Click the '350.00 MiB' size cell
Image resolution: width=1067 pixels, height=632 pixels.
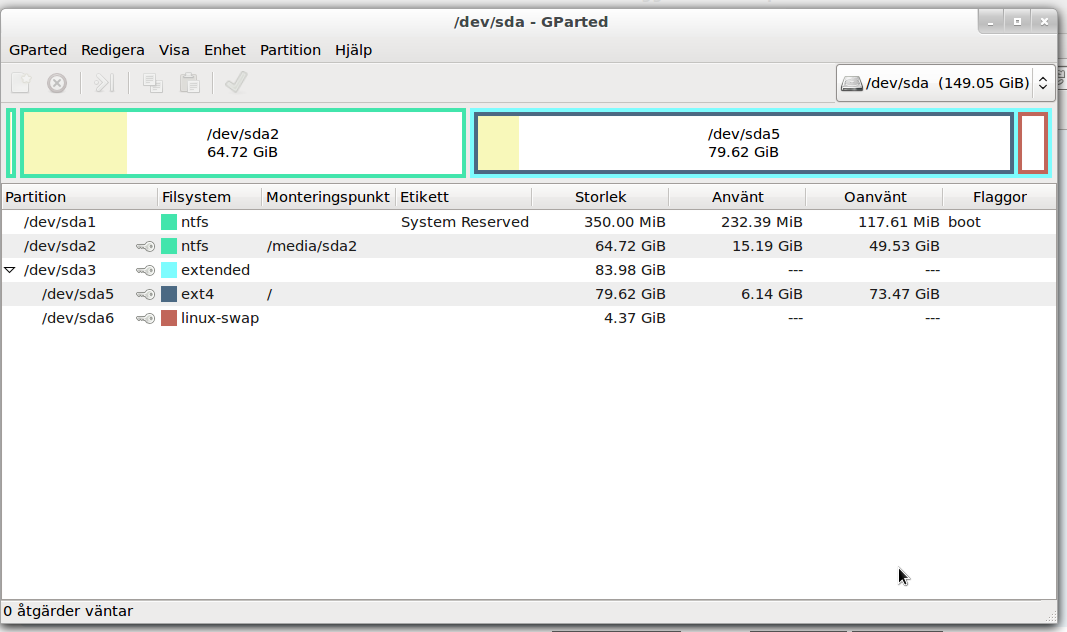[x=625, y=222]
